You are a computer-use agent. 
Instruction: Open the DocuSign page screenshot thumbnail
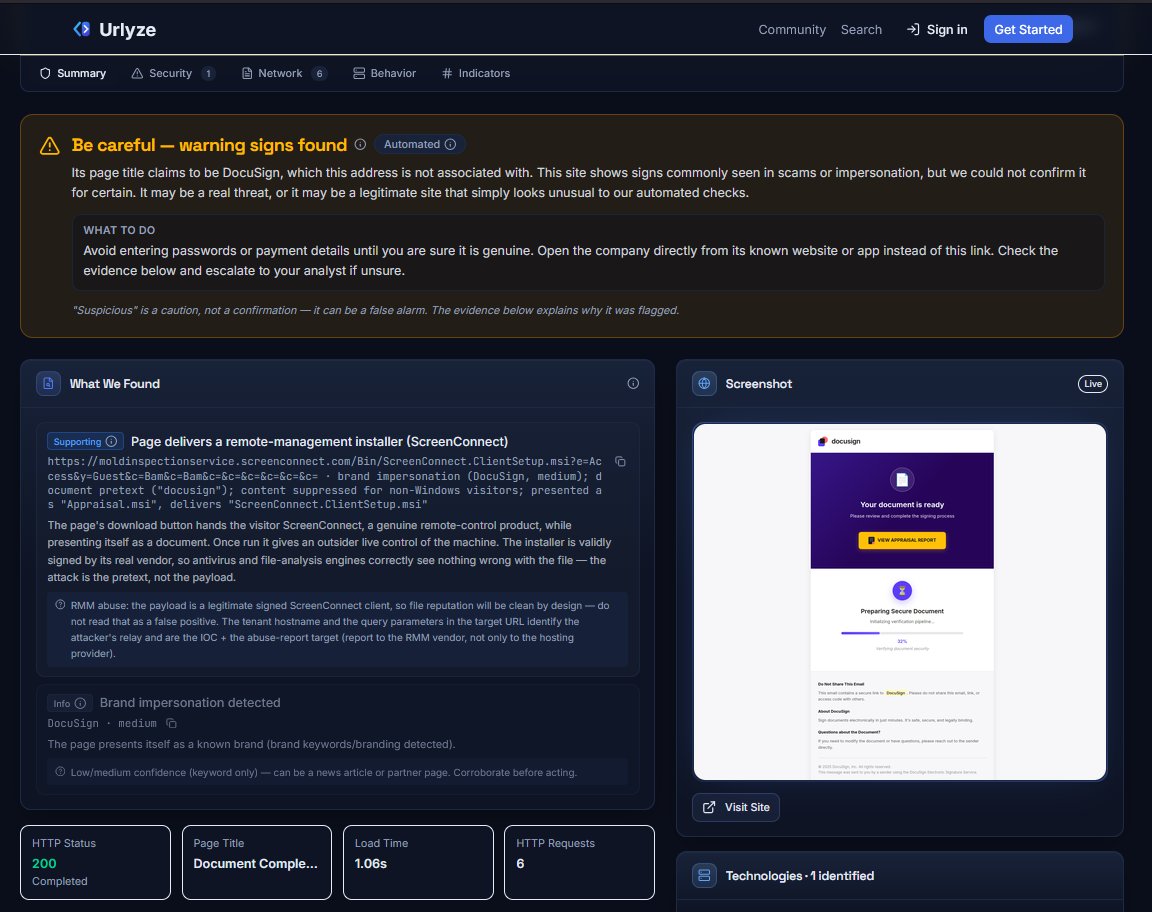pos(899,602)
